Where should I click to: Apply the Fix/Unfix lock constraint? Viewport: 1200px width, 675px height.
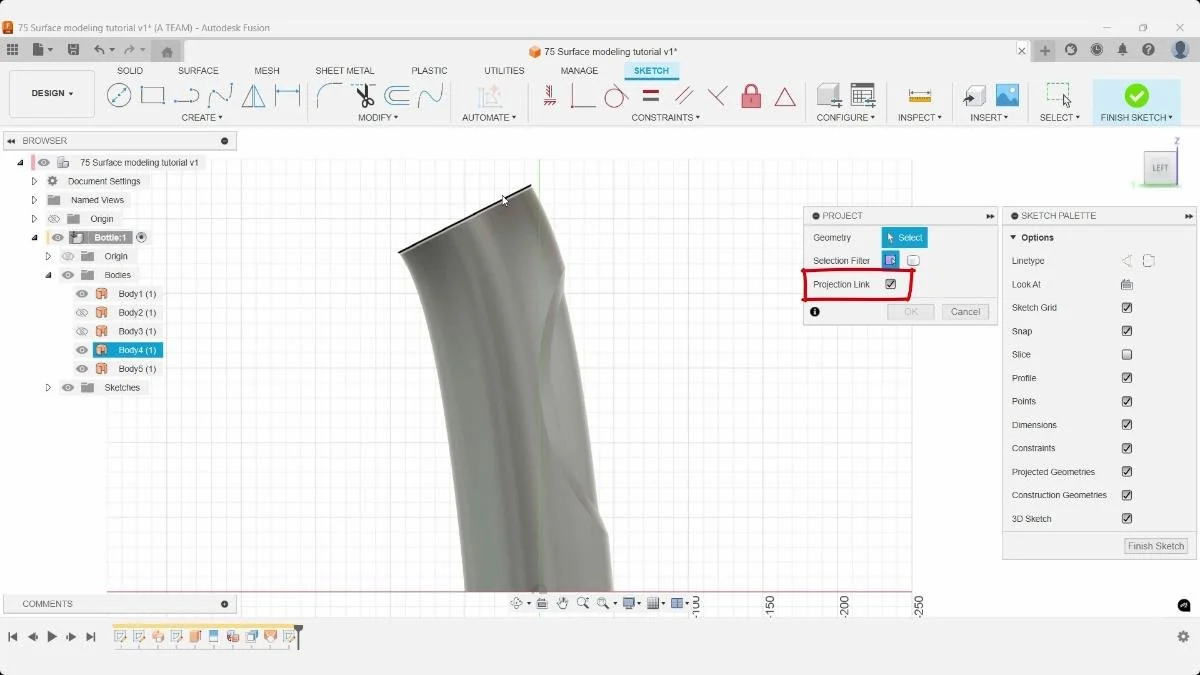tap(751, 96)
